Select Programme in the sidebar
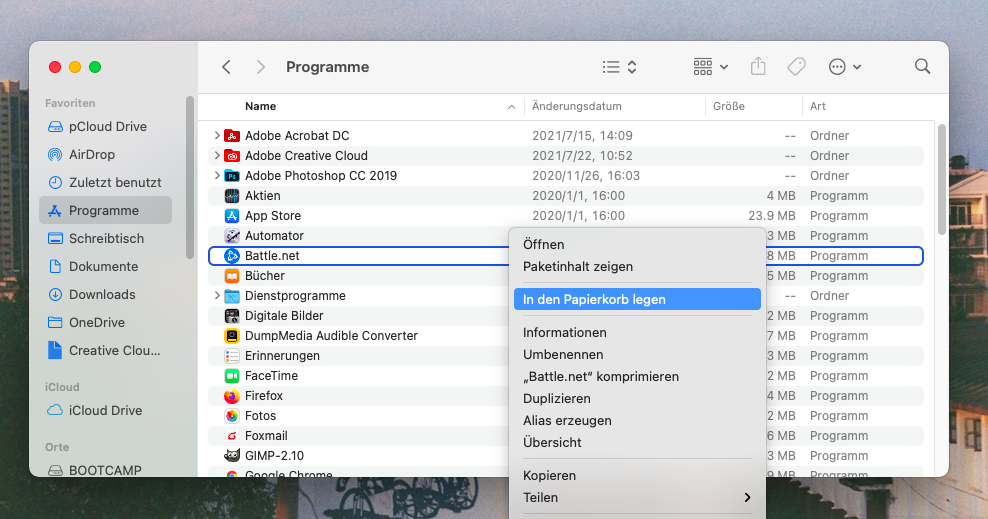 coord(106,210)
